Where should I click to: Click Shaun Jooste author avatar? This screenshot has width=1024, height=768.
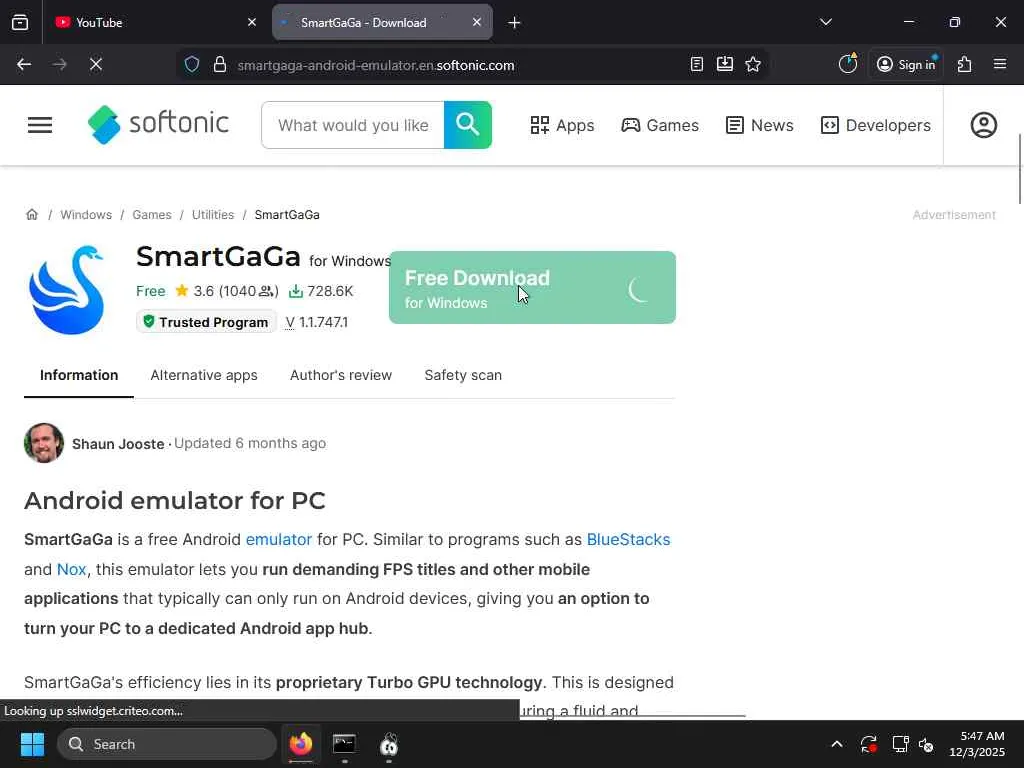click(44, 443)
